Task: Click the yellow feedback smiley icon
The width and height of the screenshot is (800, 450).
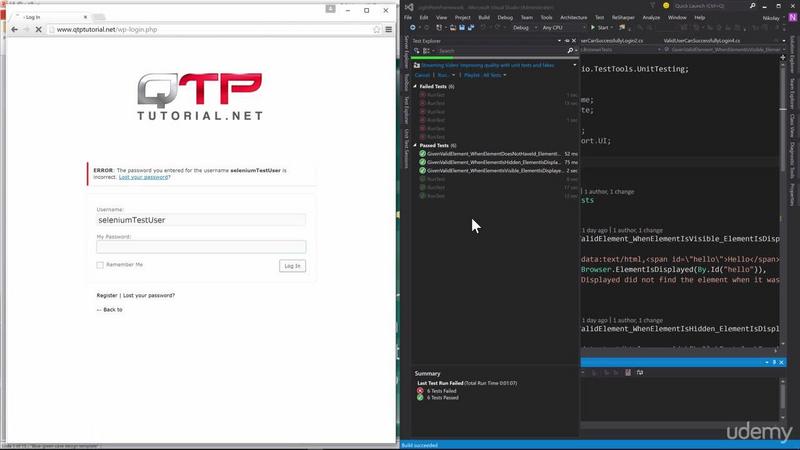Action: click(666, 6)
